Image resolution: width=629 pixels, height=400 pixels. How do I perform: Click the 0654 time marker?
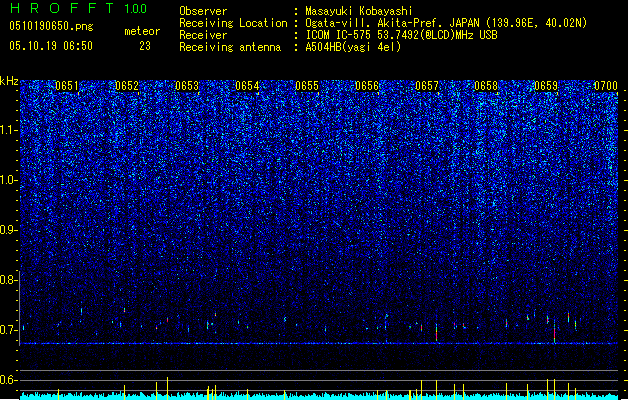(247, 86)
